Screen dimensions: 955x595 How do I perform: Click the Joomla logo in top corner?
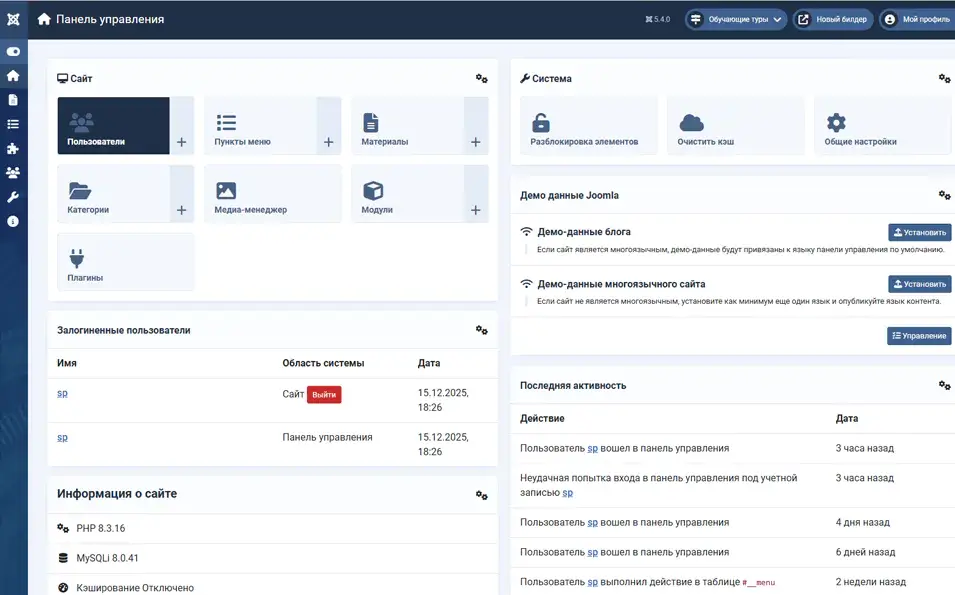click(13, 19)
